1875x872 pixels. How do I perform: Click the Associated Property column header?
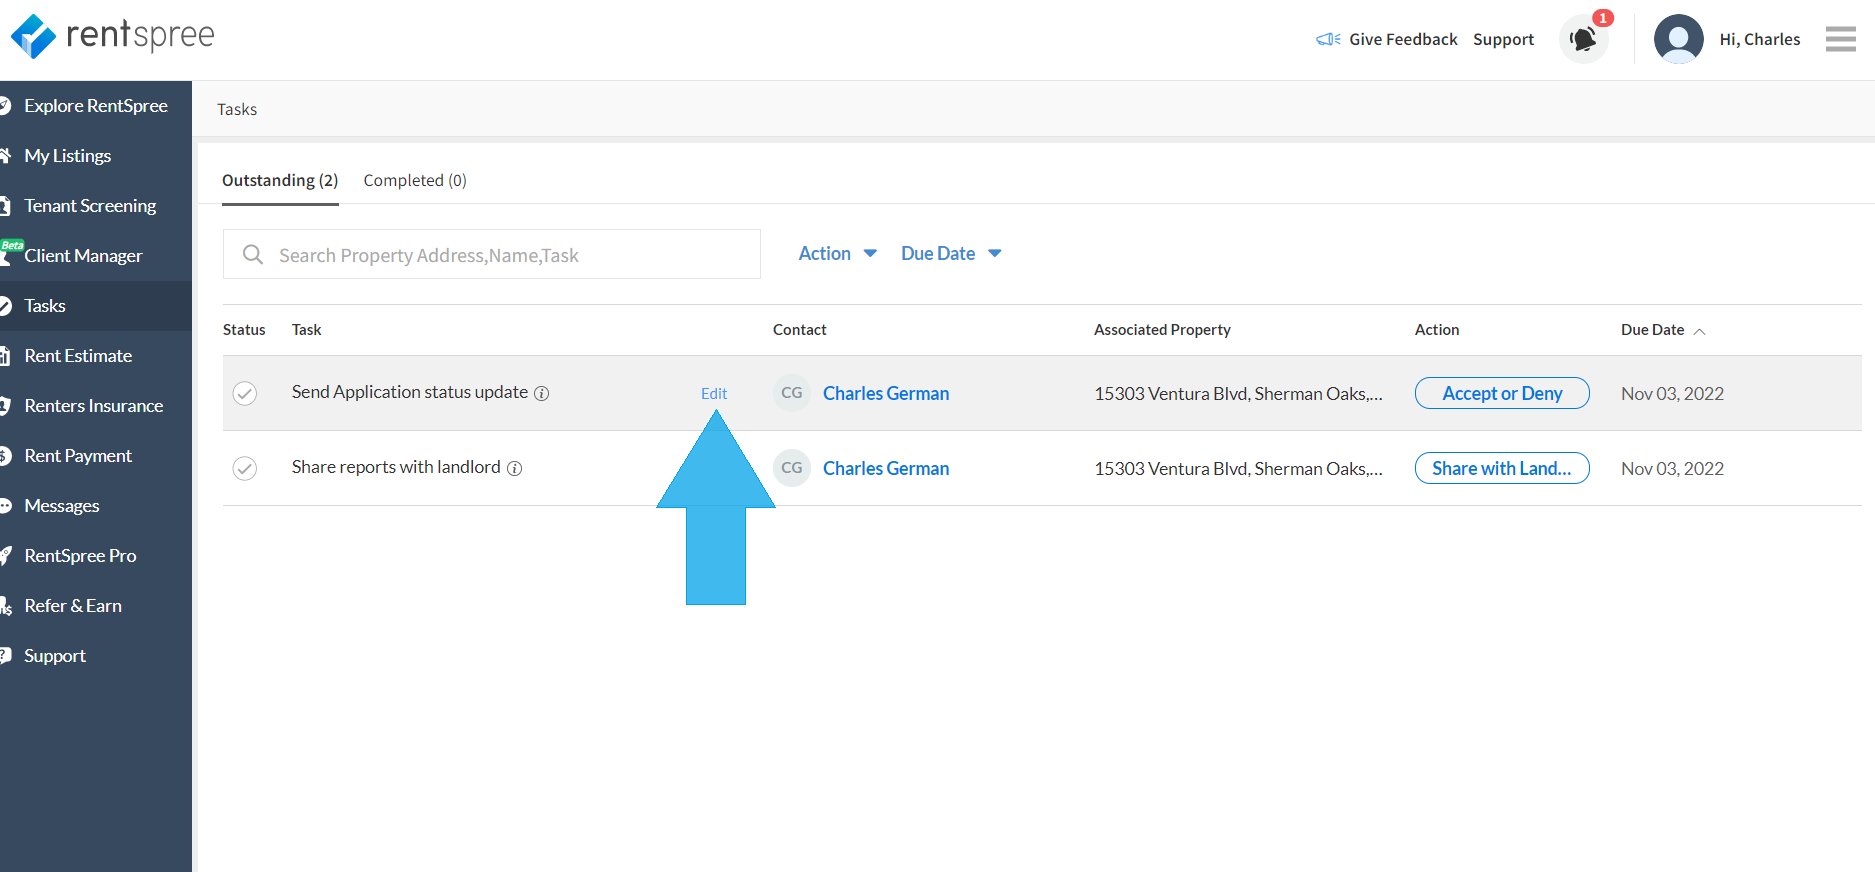[1162, 330]
